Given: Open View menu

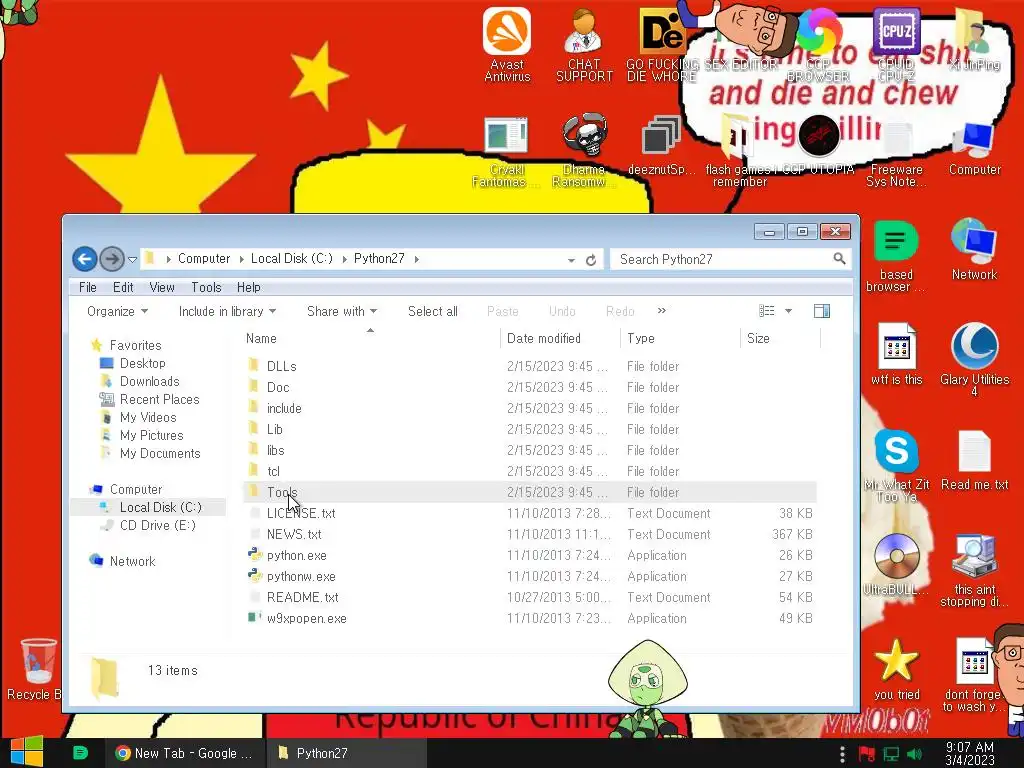Looking at the screenshot, I should [161, 287].
